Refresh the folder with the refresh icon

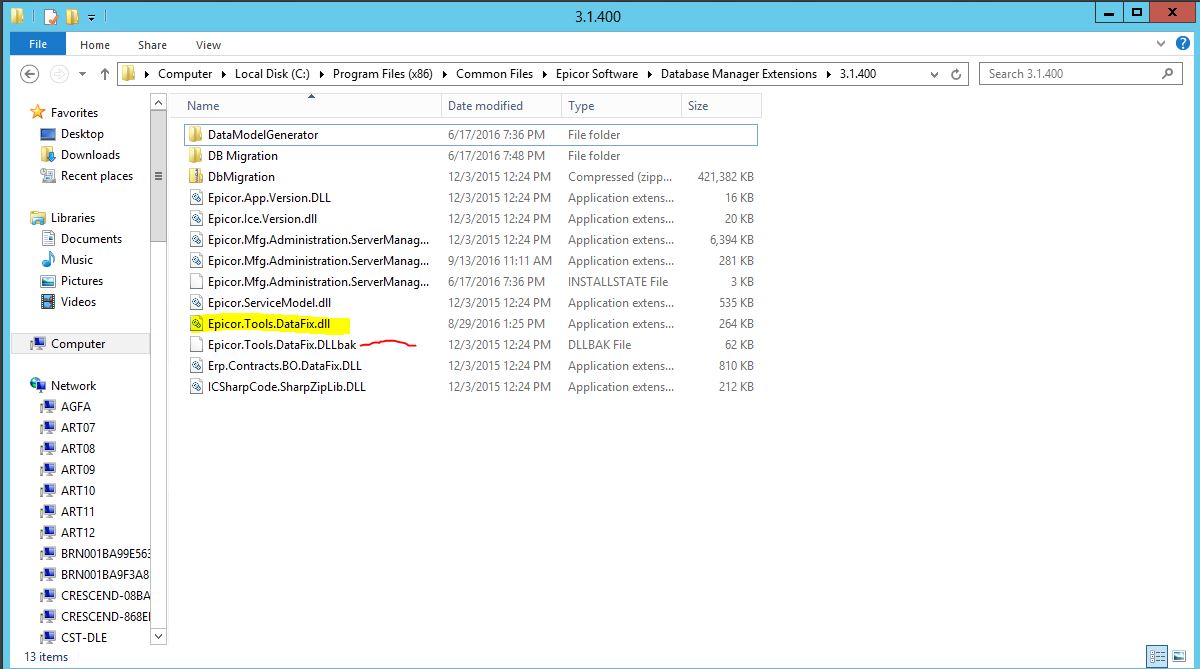tap(956, 74)
